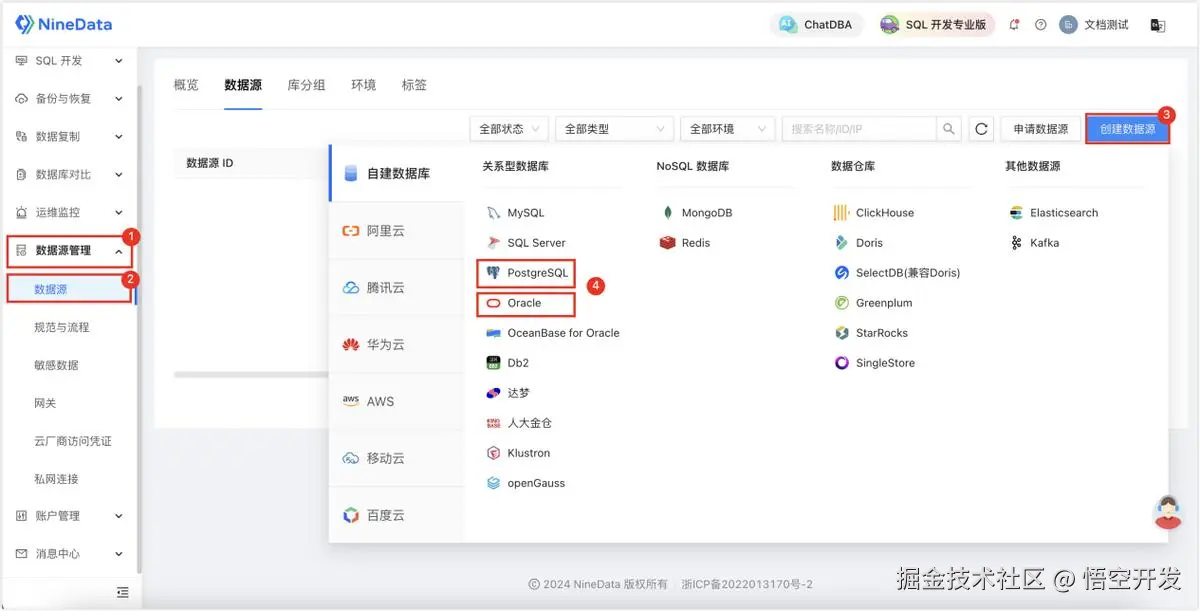The image size is (1200, 611).
Task: Switch language with the translate icon
Action: point(1158,25)
